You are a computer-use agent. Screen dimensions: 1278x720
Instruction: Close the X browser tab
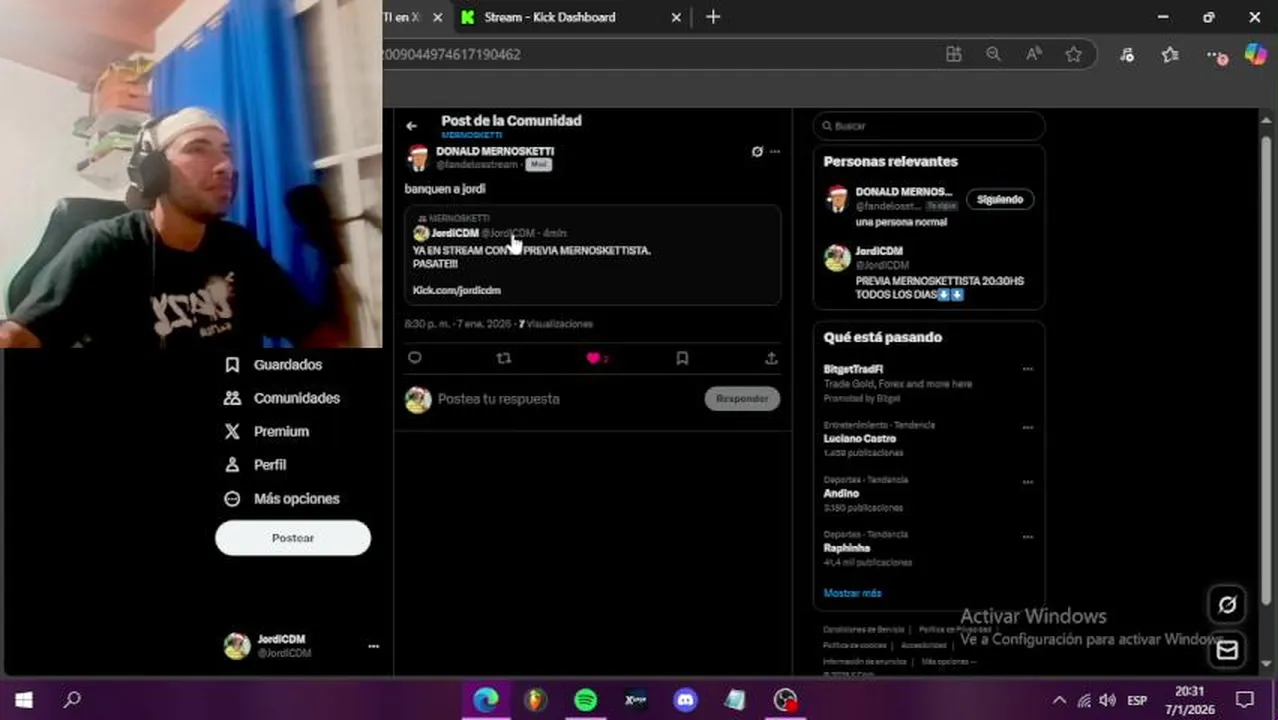(437, 17)
